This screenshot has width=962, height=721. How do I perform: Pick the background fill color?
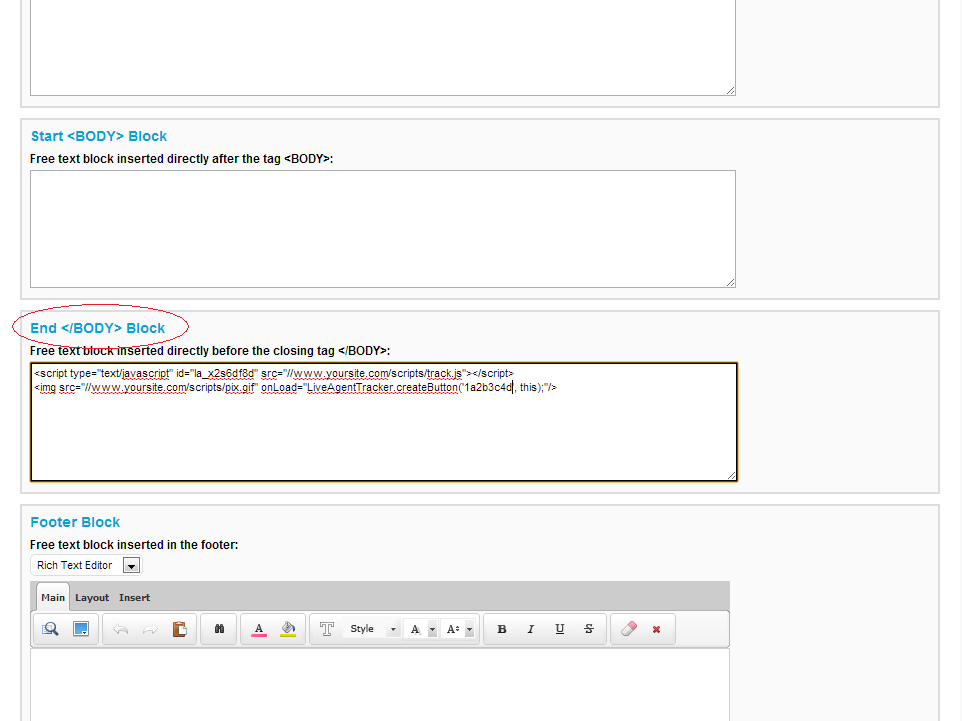point(288,629)
